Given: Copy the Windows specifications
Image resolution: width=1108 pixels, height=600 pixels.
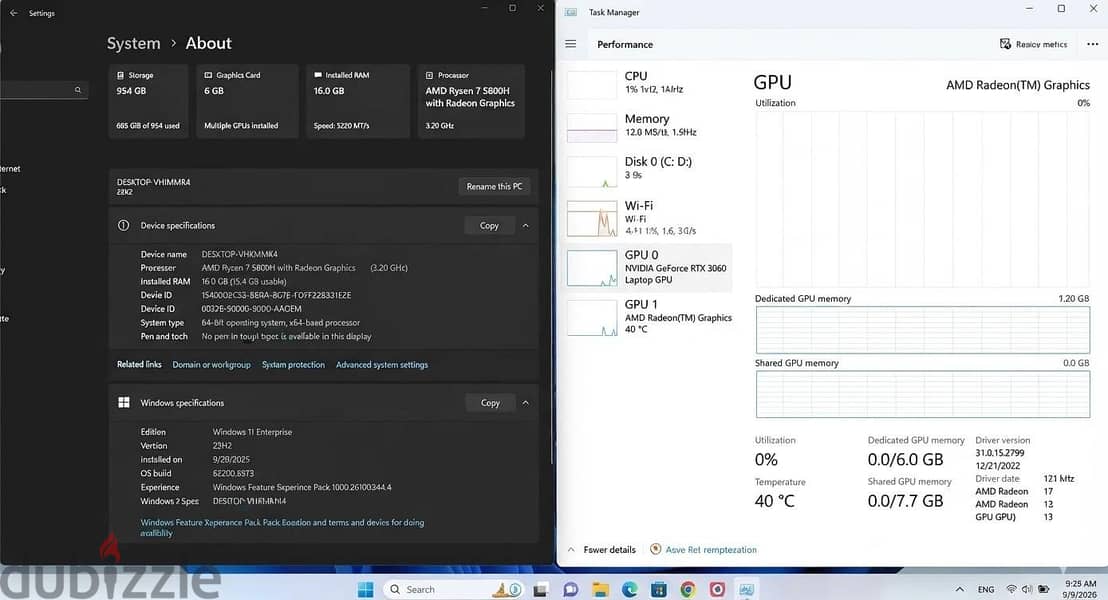Looking at the screenshot, I should [490, 402].
